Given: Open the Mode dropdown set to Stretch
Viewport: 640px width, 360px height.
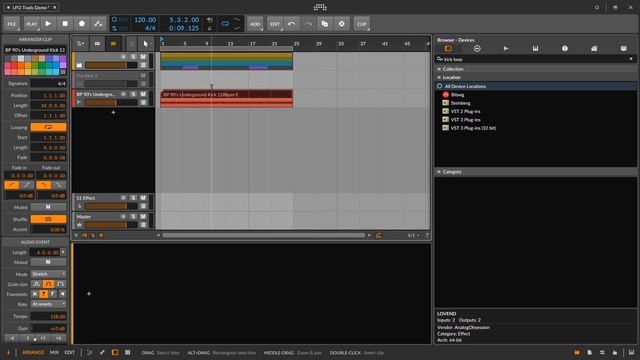Looking at the screenshot, I should (x=48, y=274).
